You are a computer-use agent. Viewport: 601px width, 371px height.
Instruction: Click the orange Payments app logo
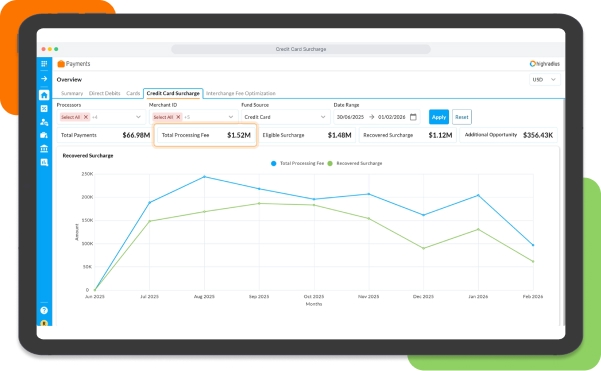(x=61, y=64)
